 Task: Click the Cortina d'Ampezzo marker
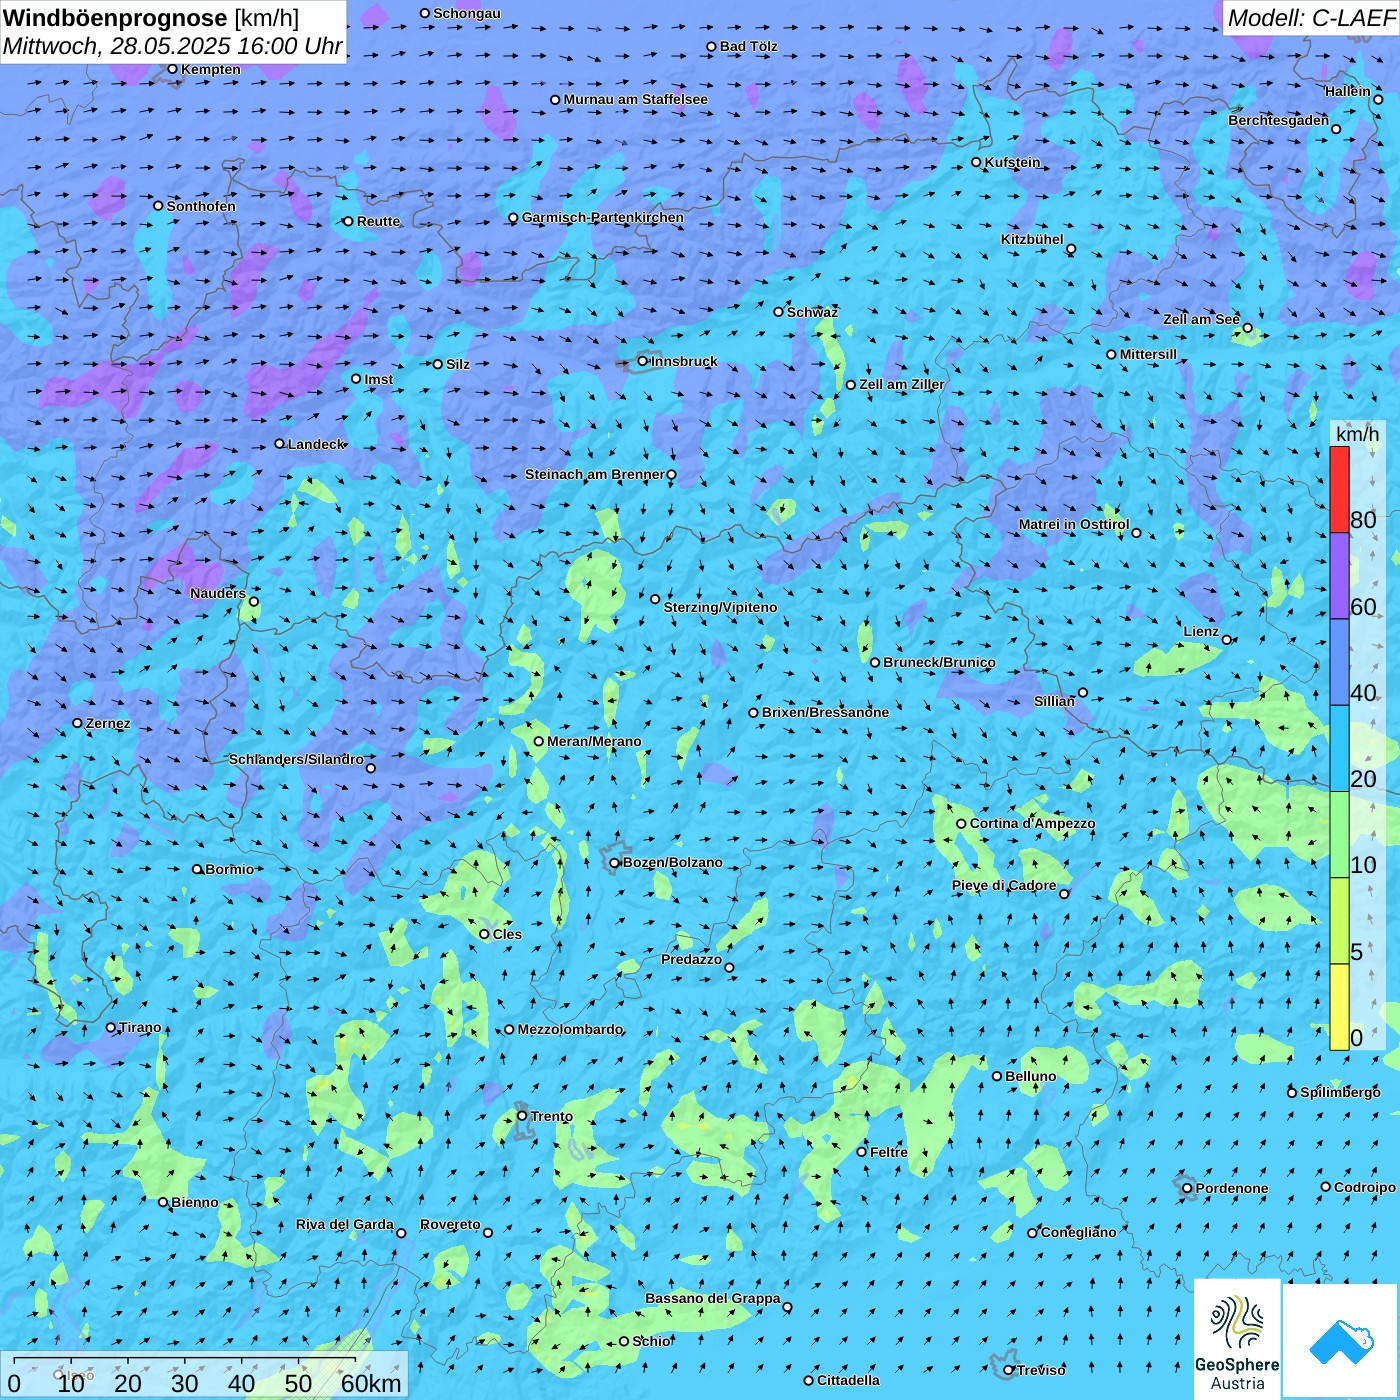click(x=962, y=824)
